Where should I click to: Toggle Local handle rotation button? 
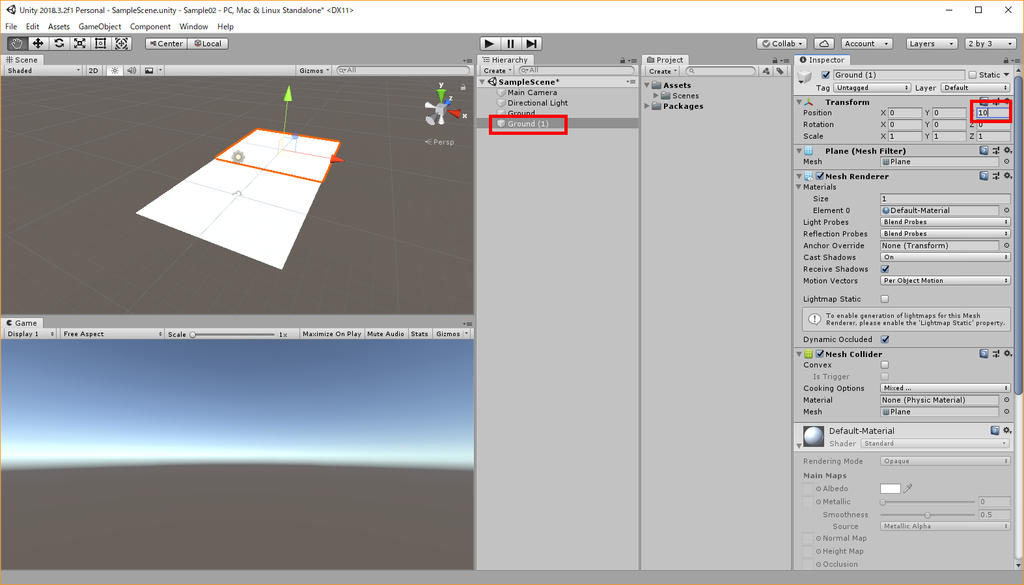point(208,44)
